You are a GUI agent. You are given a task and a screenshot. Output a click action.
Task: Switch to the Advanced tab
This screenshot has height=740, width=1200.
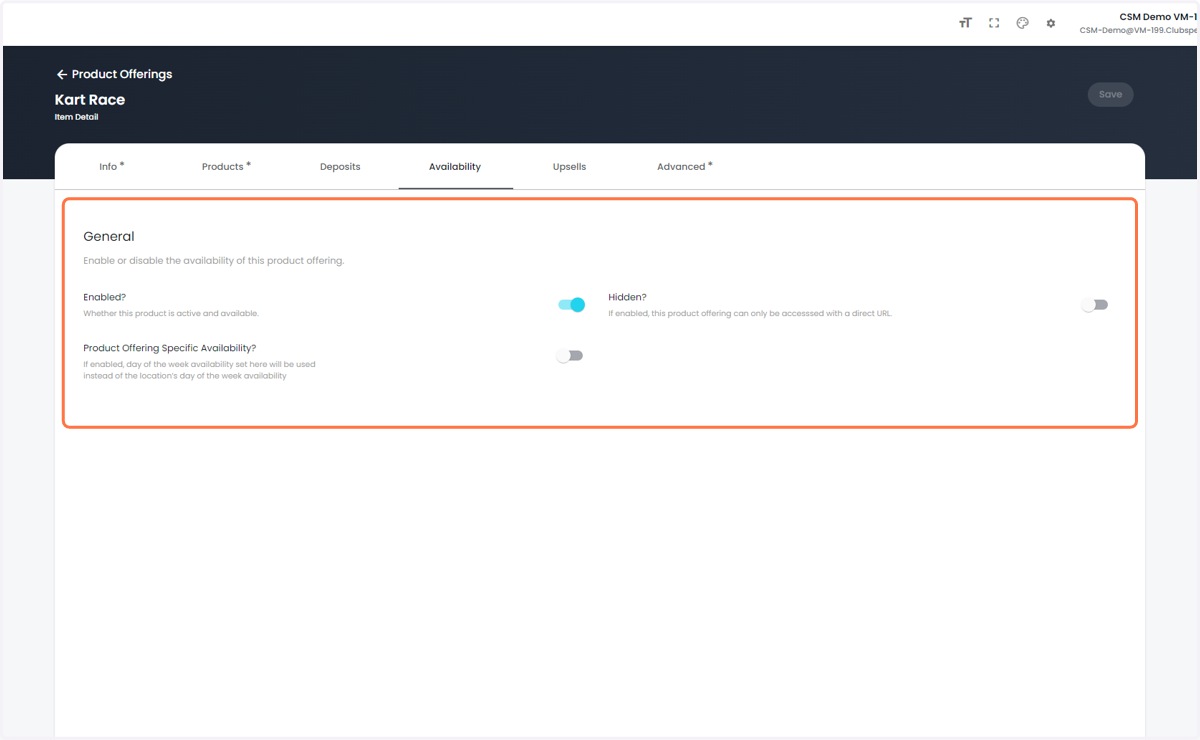tap(685, 166)
